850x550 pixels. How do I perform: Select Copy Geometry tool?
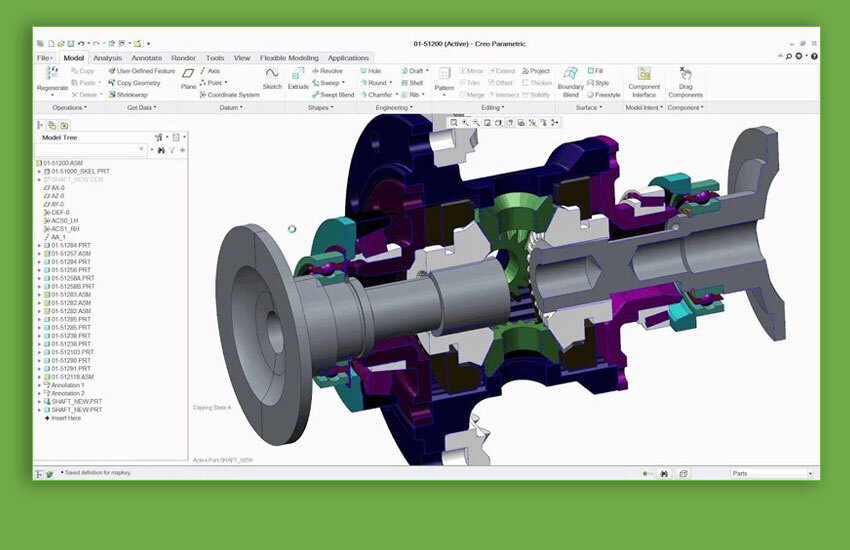(x=134, y=83)
